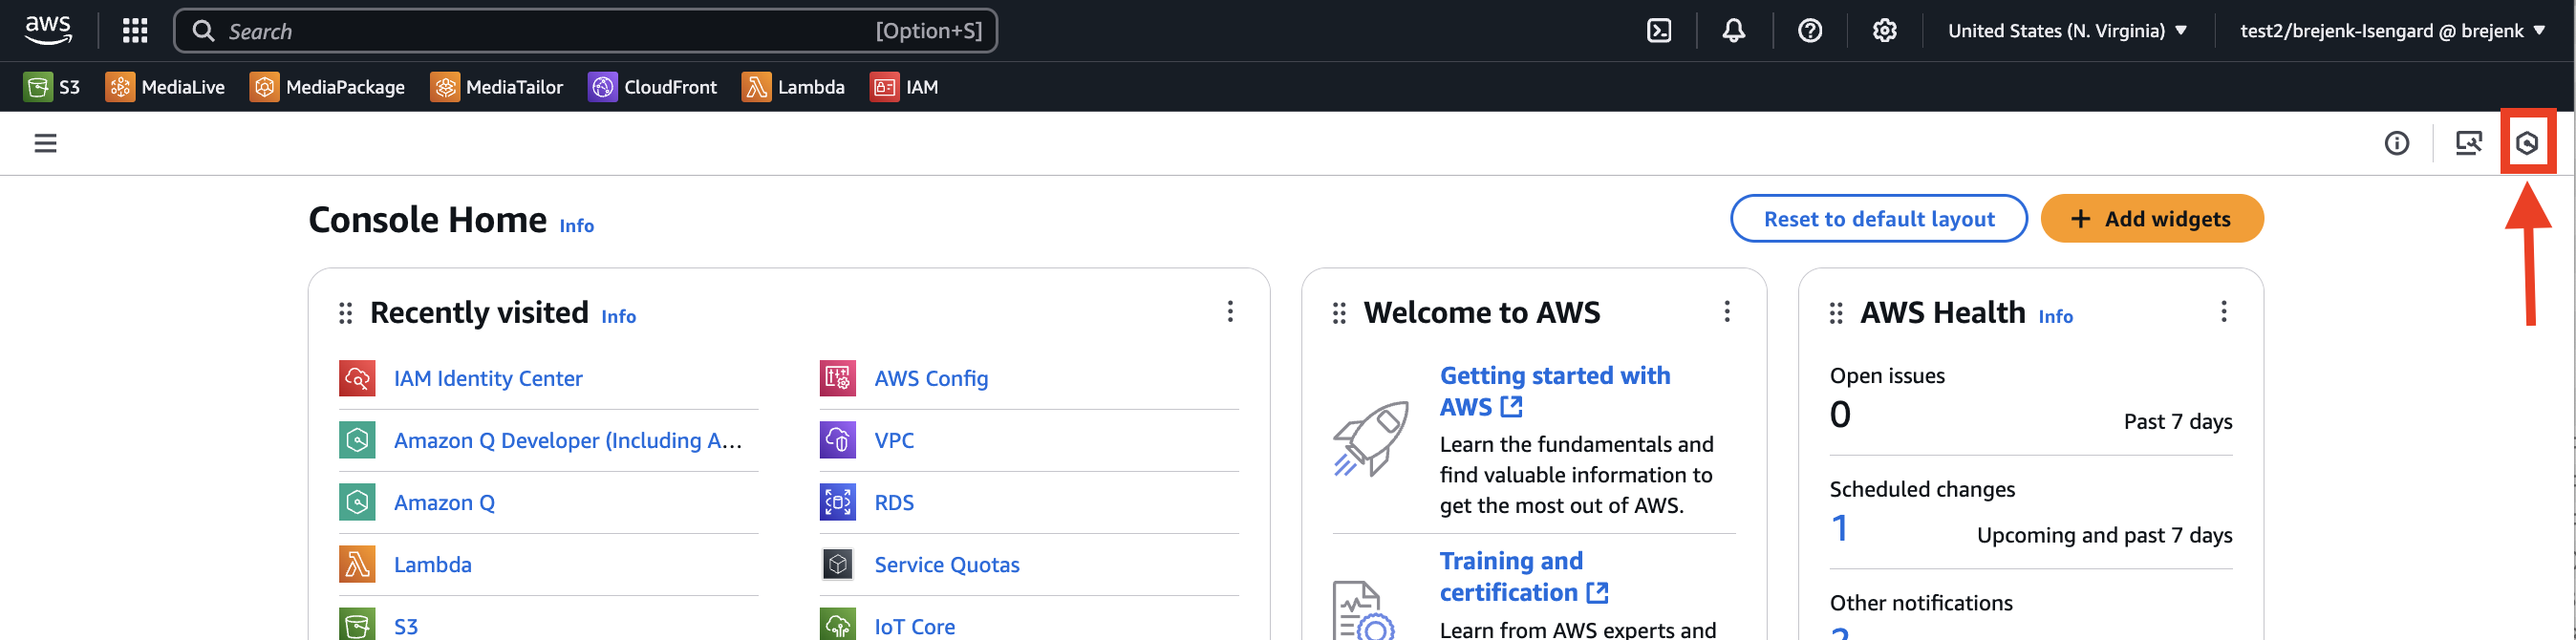This screenshot has height=640, width=2576.
Task: Open the CloudFront favorite shortcut
Action: pos(653,87)
